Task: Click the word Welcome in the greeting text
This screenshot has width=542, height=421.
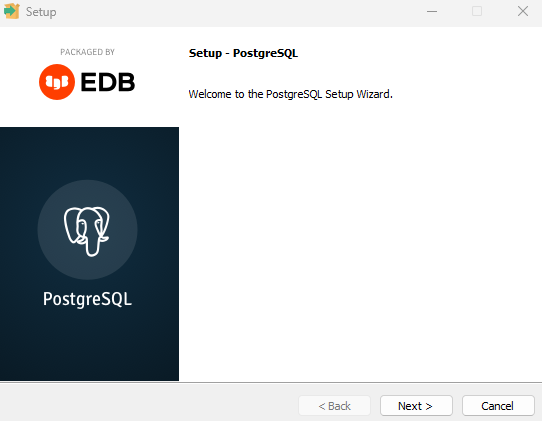Action: pyautogui.click(x=210, y=94)
